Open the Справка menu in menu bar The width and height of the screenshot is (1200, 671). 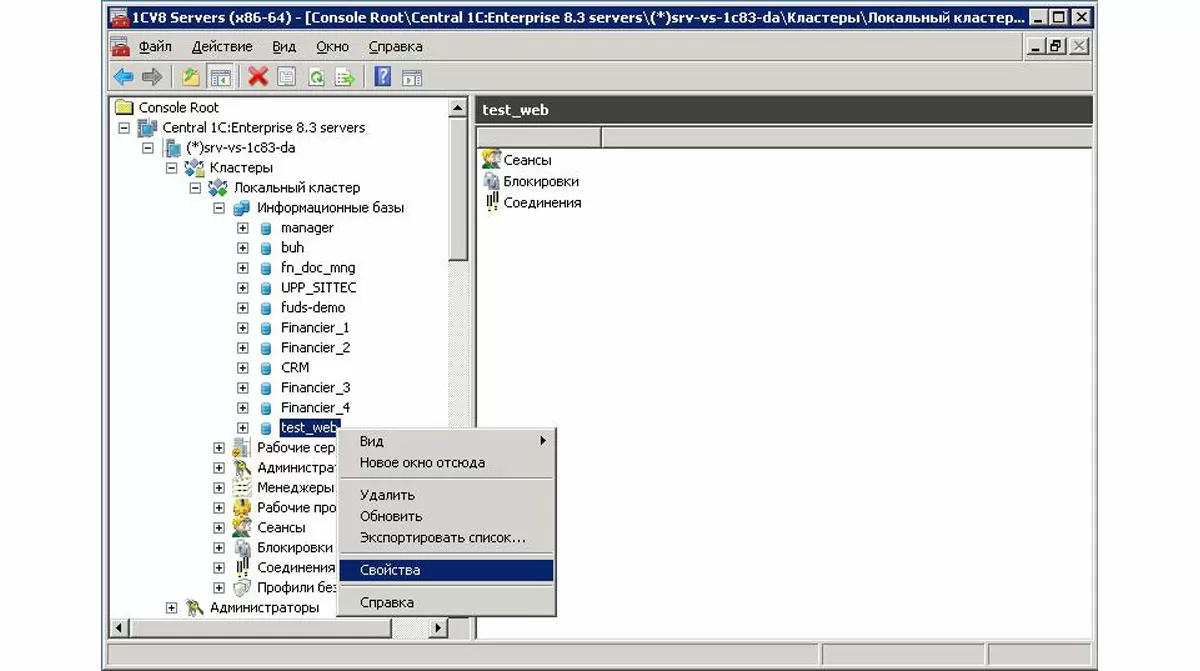[x=395, y=46]
